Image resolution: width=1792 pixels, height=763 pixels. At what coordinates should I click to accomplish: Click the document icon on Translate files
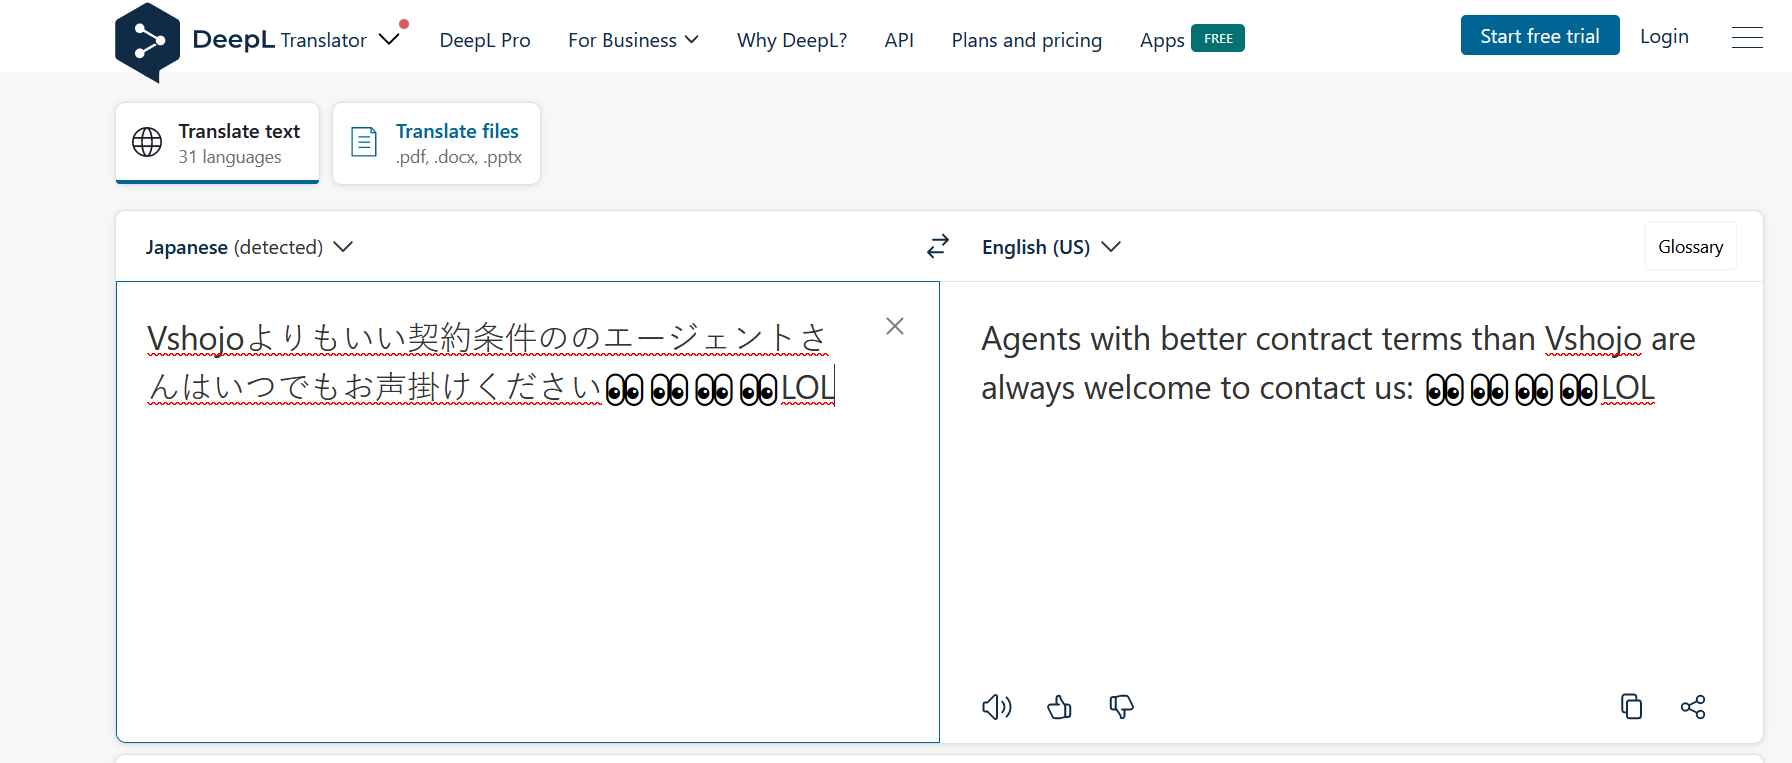364,142
